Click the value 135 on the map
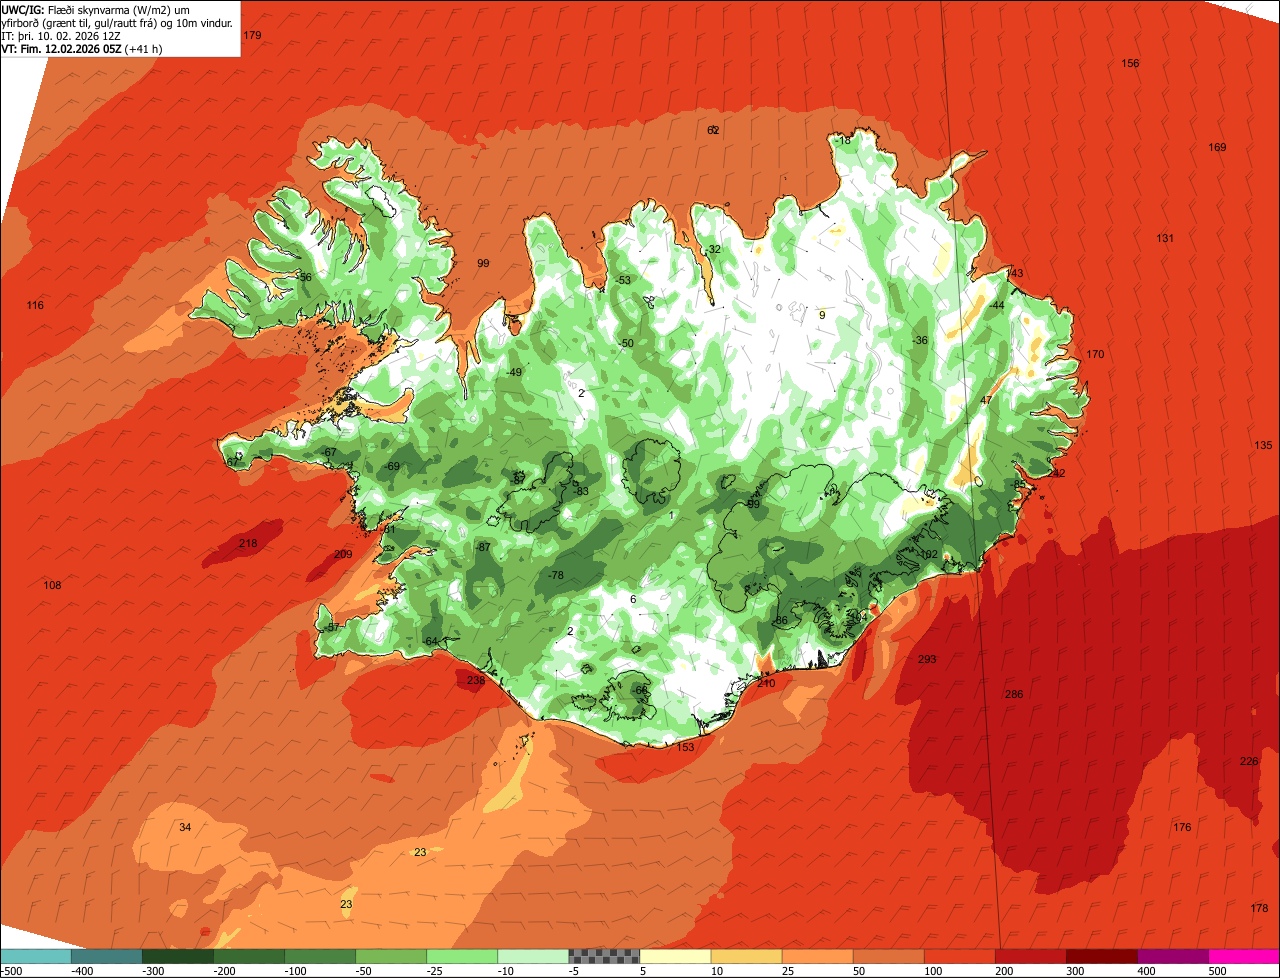The height and width of the screenshot is (978, 1280). pos(1263,445)
